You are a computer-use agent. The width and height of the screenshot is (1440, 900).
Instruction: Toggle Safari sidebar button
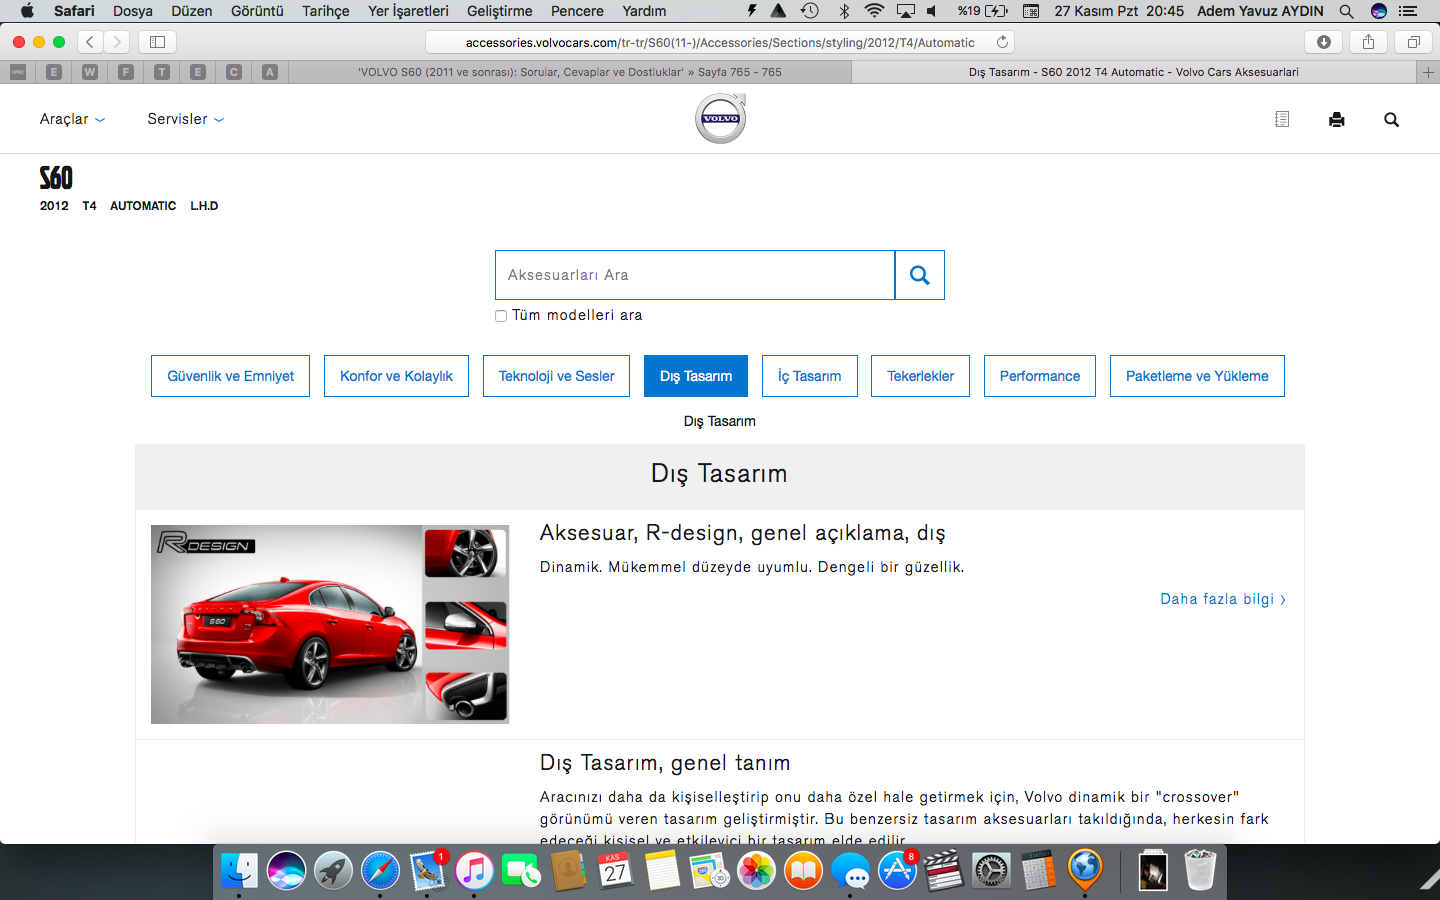[157, 42]
